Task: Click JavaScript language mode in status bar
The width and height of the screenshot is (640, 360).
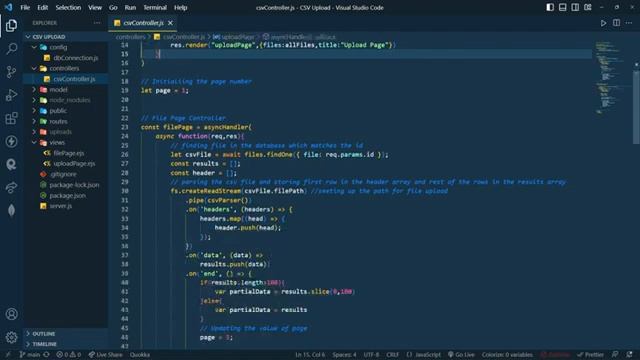Action: click(424, 355)
